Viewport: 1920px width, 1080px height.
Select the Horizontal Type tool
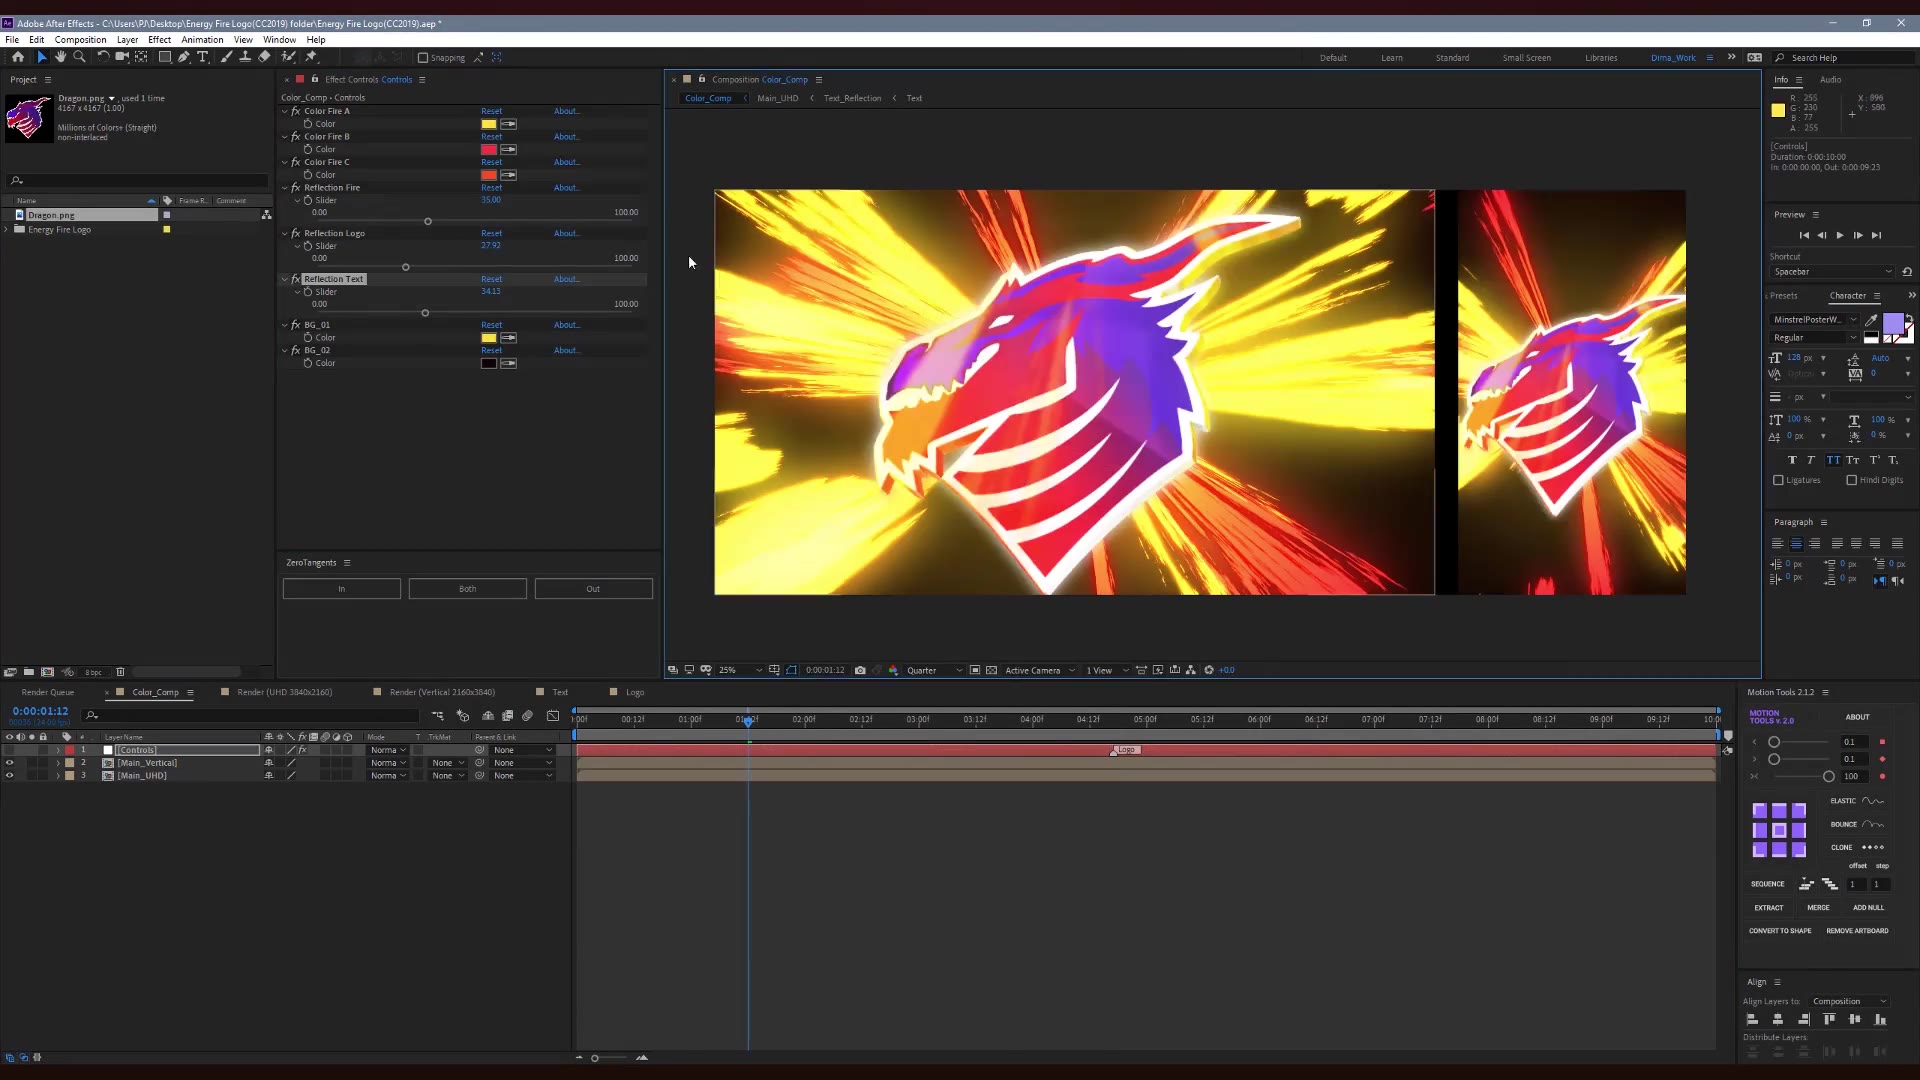tap(203, 57)
